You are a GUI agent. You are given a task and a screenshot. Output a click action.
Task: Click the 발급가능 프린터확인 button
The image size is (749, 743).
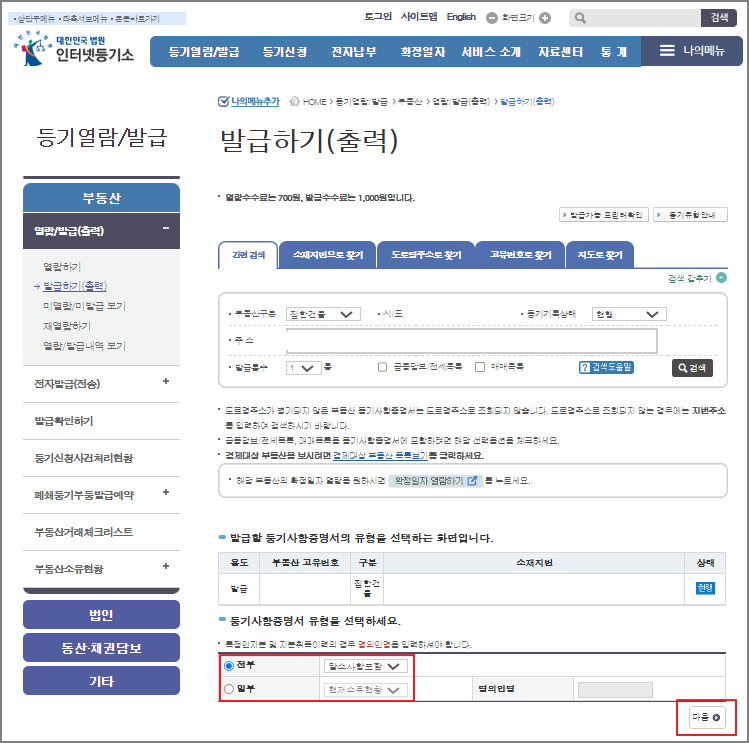(604, 215)
